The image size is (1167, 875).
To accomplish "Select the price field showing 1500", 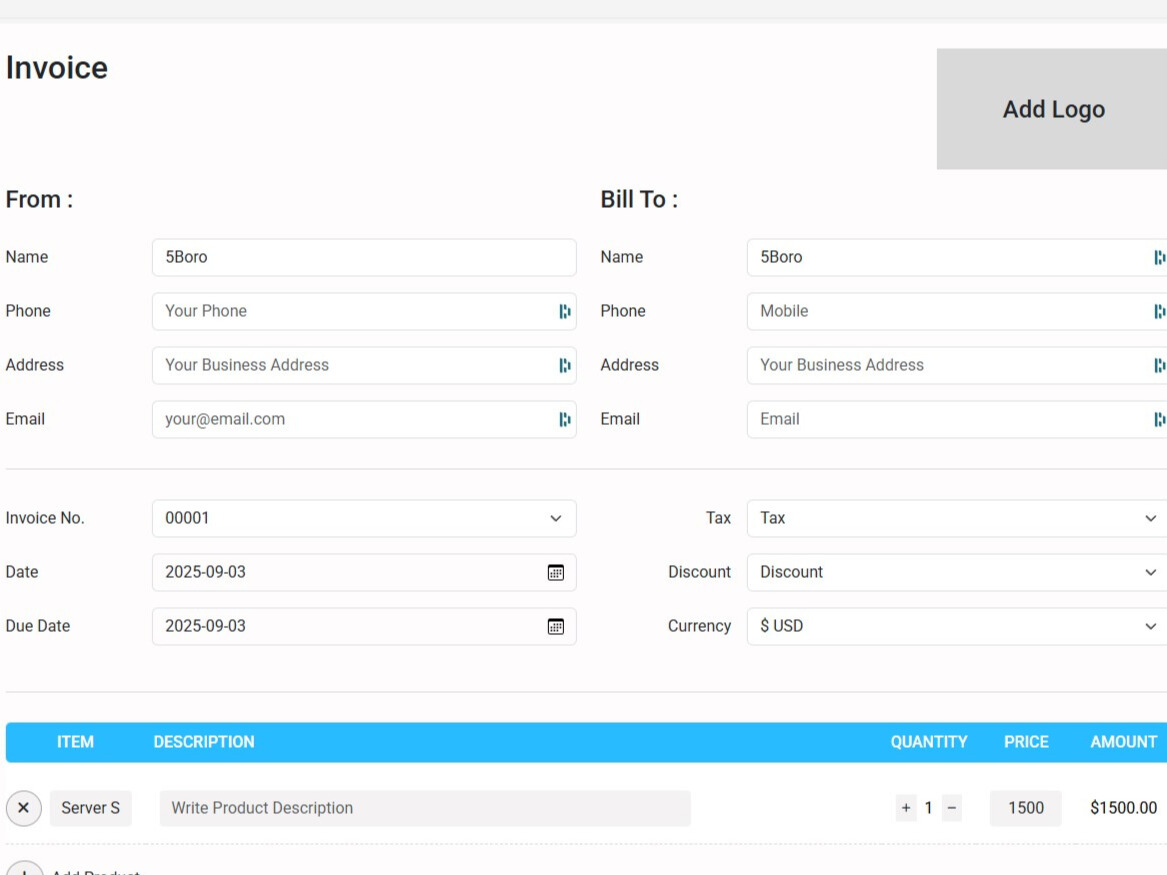I will tap(1025, 808).
